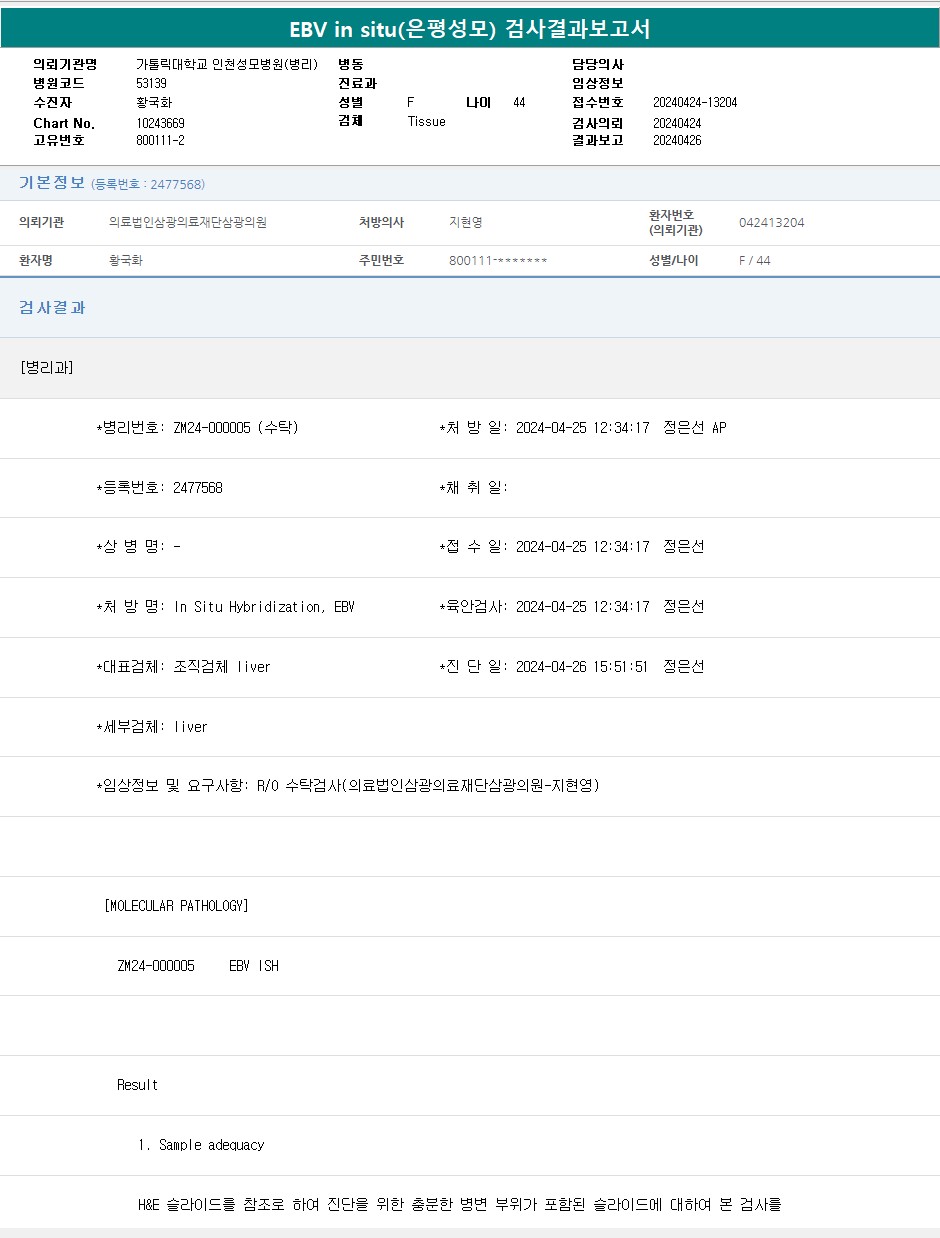Click the 검사결과 section heading

coord(52,308)
